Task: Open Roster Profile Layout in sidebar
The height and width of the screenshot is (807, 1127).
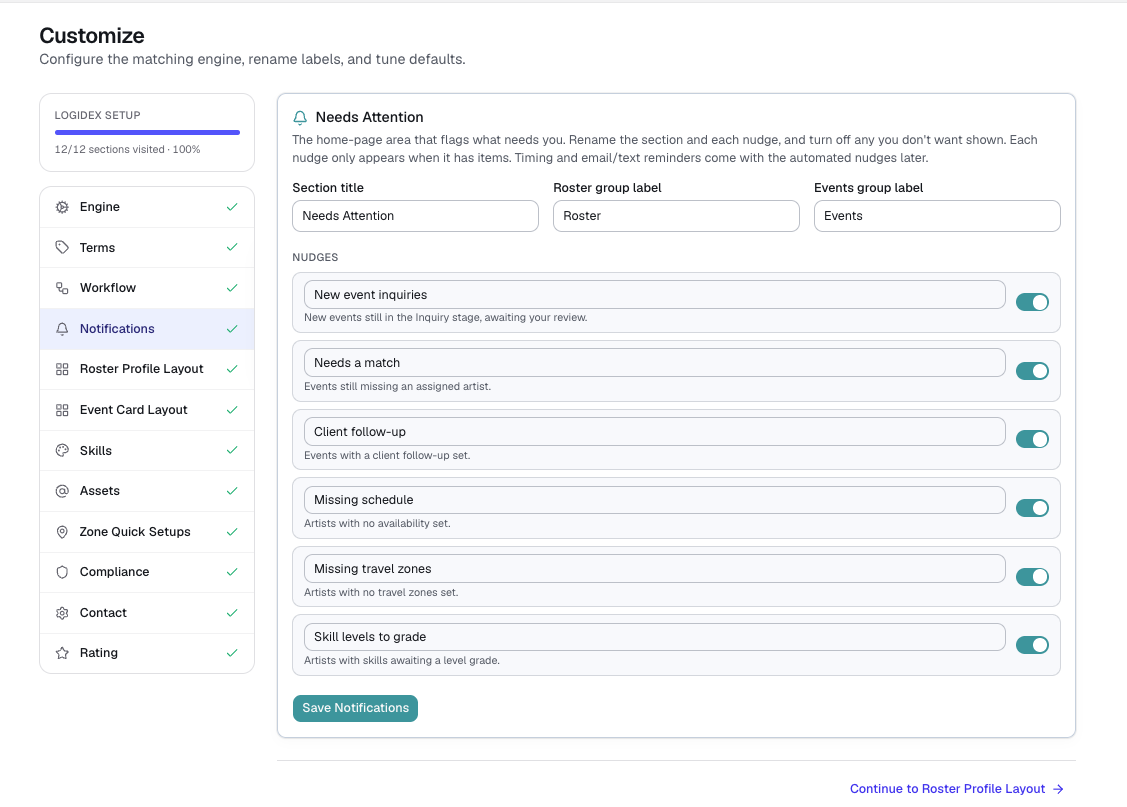Action: click(x=147, y=369)
